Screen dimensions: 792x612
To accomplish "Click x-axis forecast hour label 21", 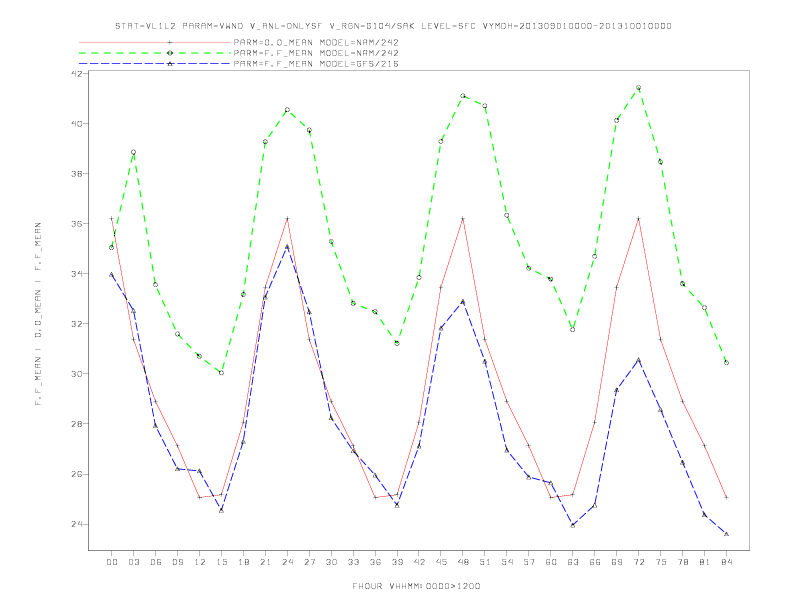I will pos(265,562).
